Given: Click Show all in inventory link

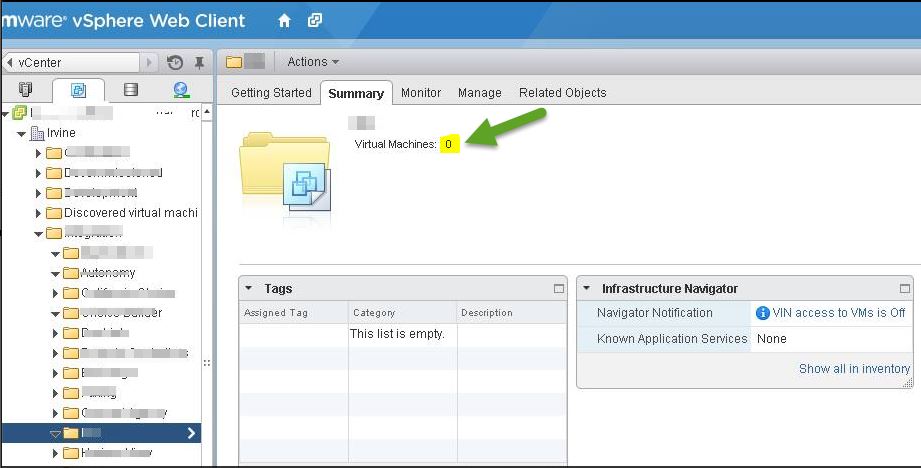Looking at the screenshot, I should pos(854,369).
